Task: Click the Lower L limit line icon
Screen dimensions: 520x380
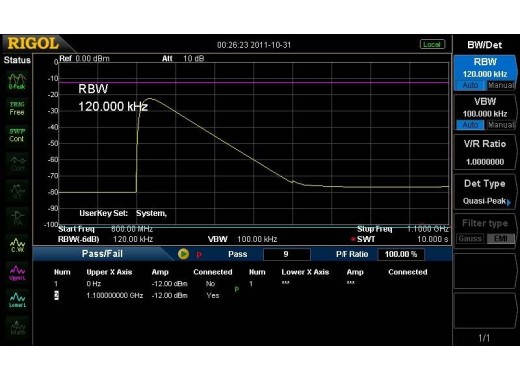Action: [17, 300]
